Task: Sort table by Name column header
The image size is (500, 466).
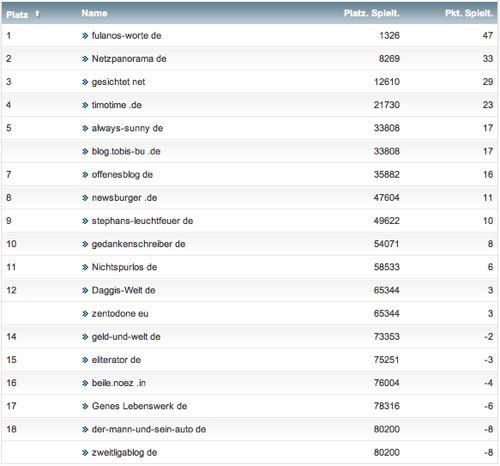Action: pos(94,13)
